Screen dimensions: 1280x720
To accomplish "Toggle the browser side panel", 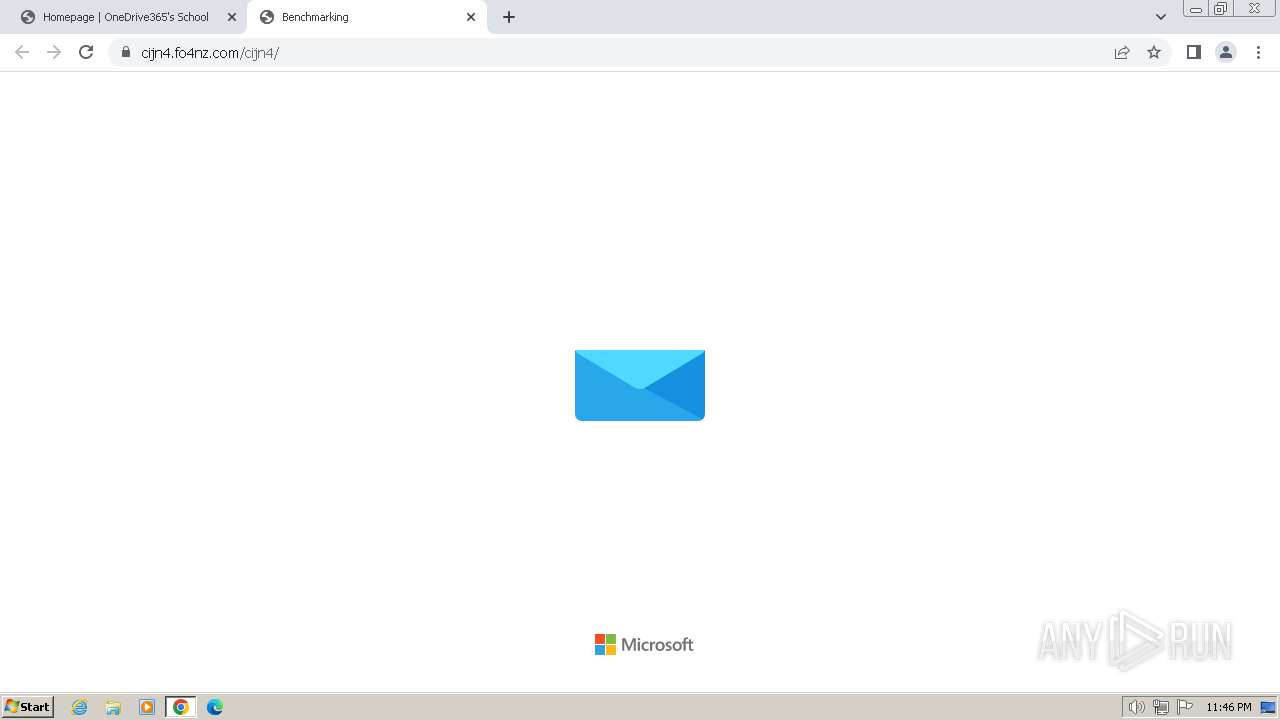I will point(1193,52).
